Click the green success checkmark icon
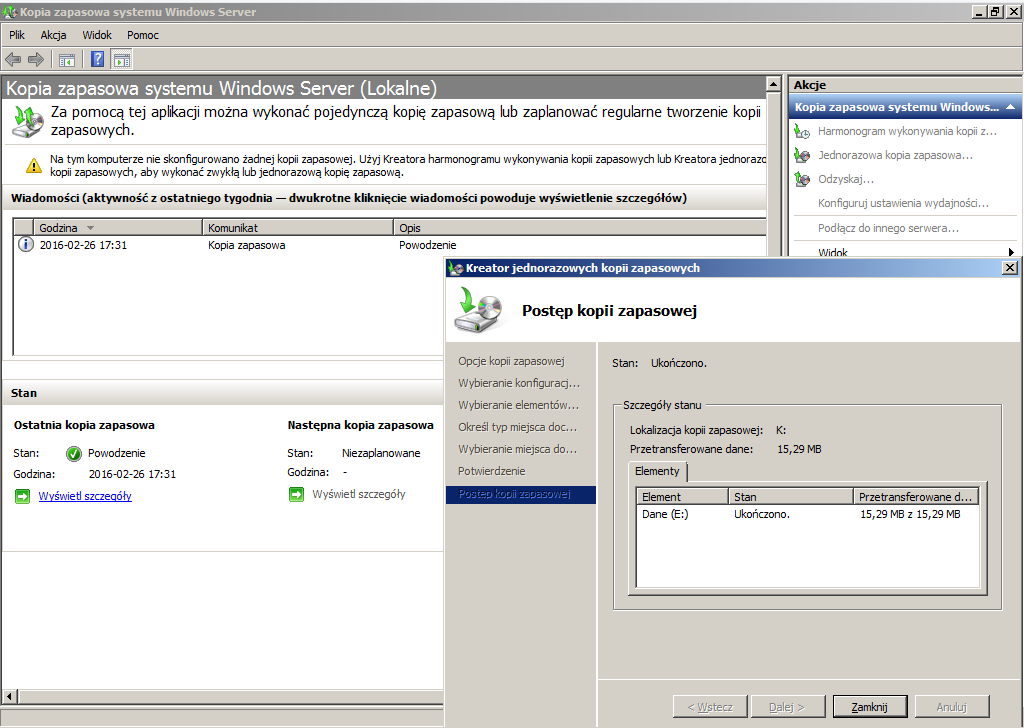1024x728 pixels. tap(74, 453)
